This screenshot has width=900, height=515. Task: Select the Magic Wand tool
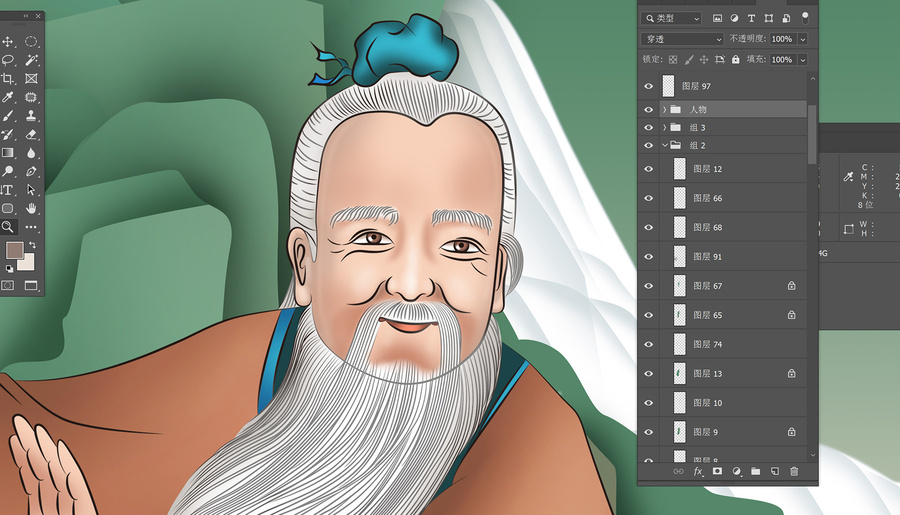31,60
